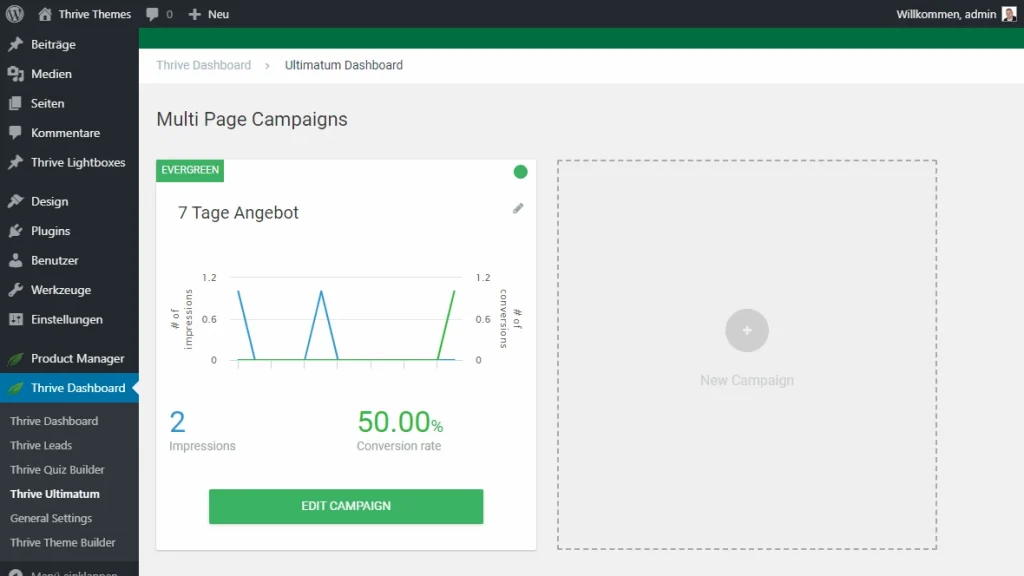Viewport: 1024px width, 576px height.
Task: Click the admin avatar in top bar
Action: [1008, 14]
